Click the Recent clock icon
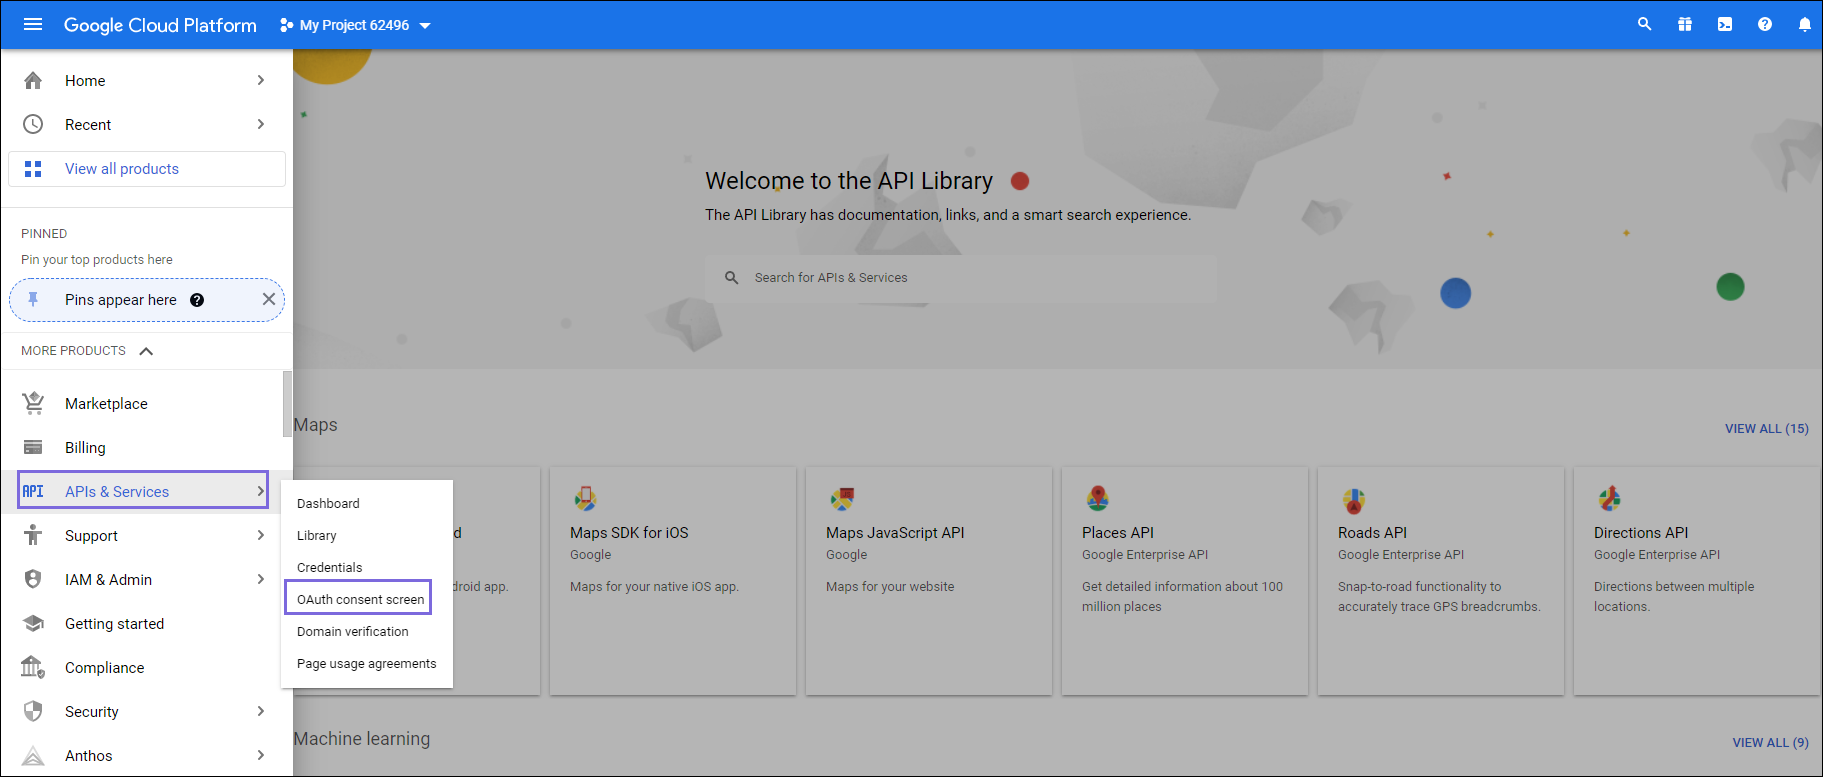The image size is (1823, 777). (33, 124)
